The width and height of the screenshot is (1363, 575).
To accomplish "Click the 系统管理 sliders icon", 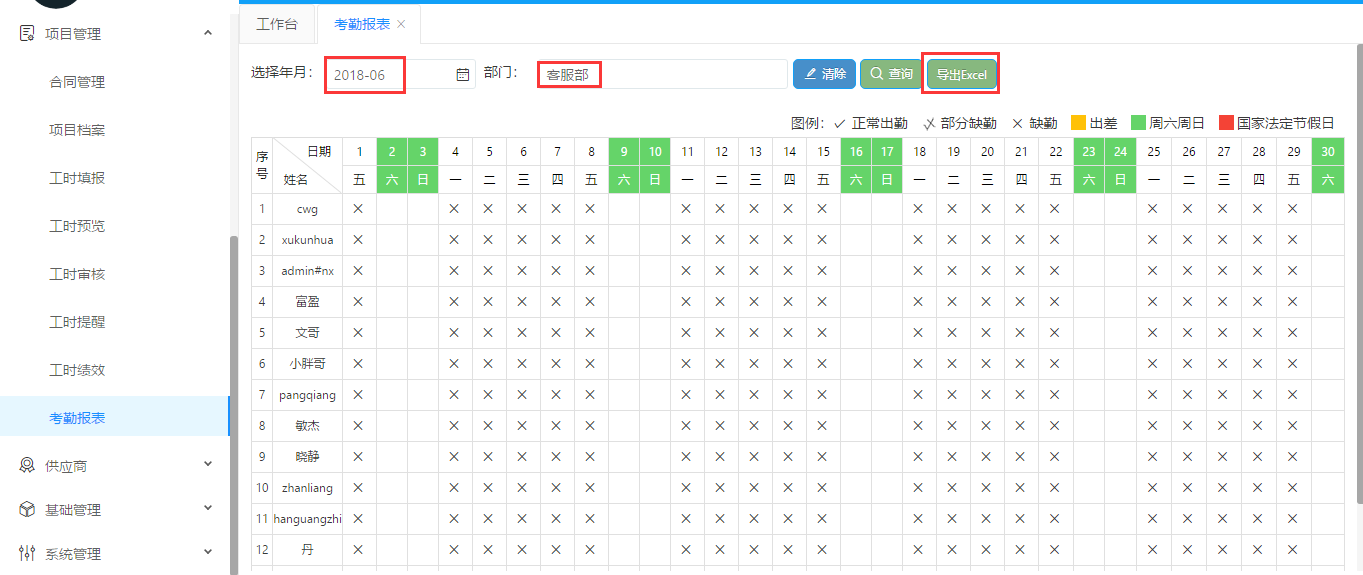I will [x=27, y=553].
